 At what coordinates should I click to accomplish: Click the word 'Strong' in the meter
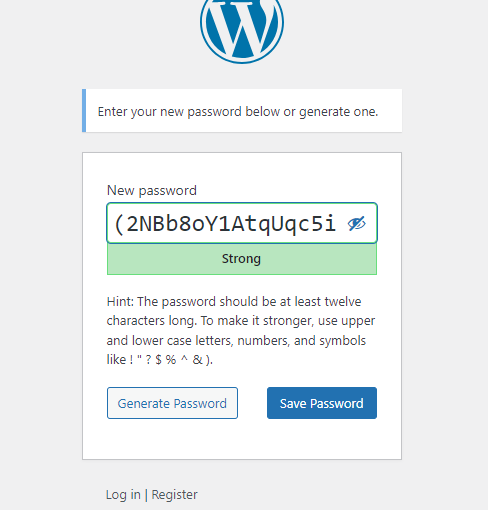click(241, 259)
